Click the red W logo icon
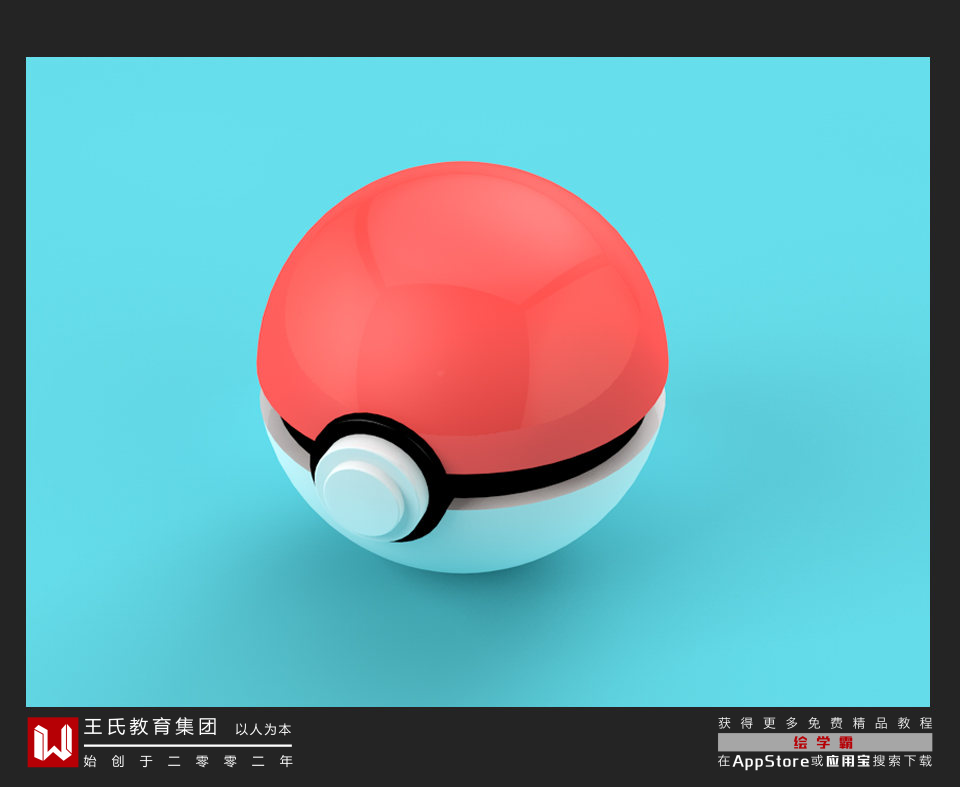This screenshot has width=960, height=787. tap(53, 742)
